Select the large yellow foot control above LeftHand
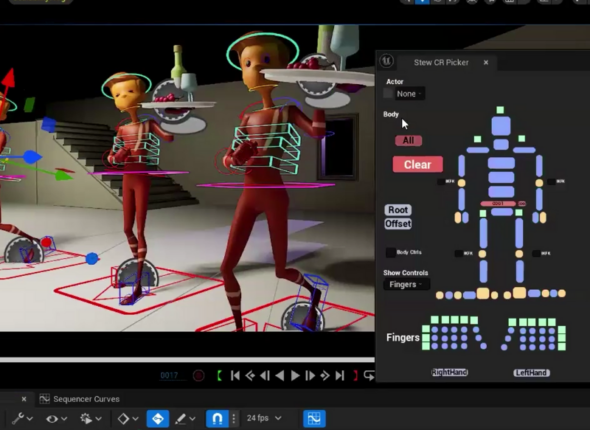Screen dimensions: 590x430 (519, 293)
